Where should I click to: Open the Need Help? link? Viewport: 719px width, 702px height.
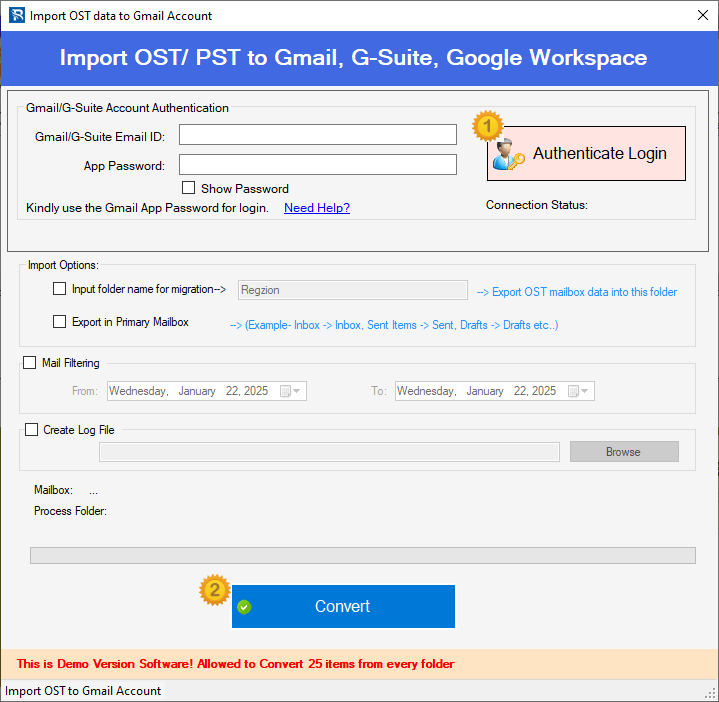pos(316,208)
